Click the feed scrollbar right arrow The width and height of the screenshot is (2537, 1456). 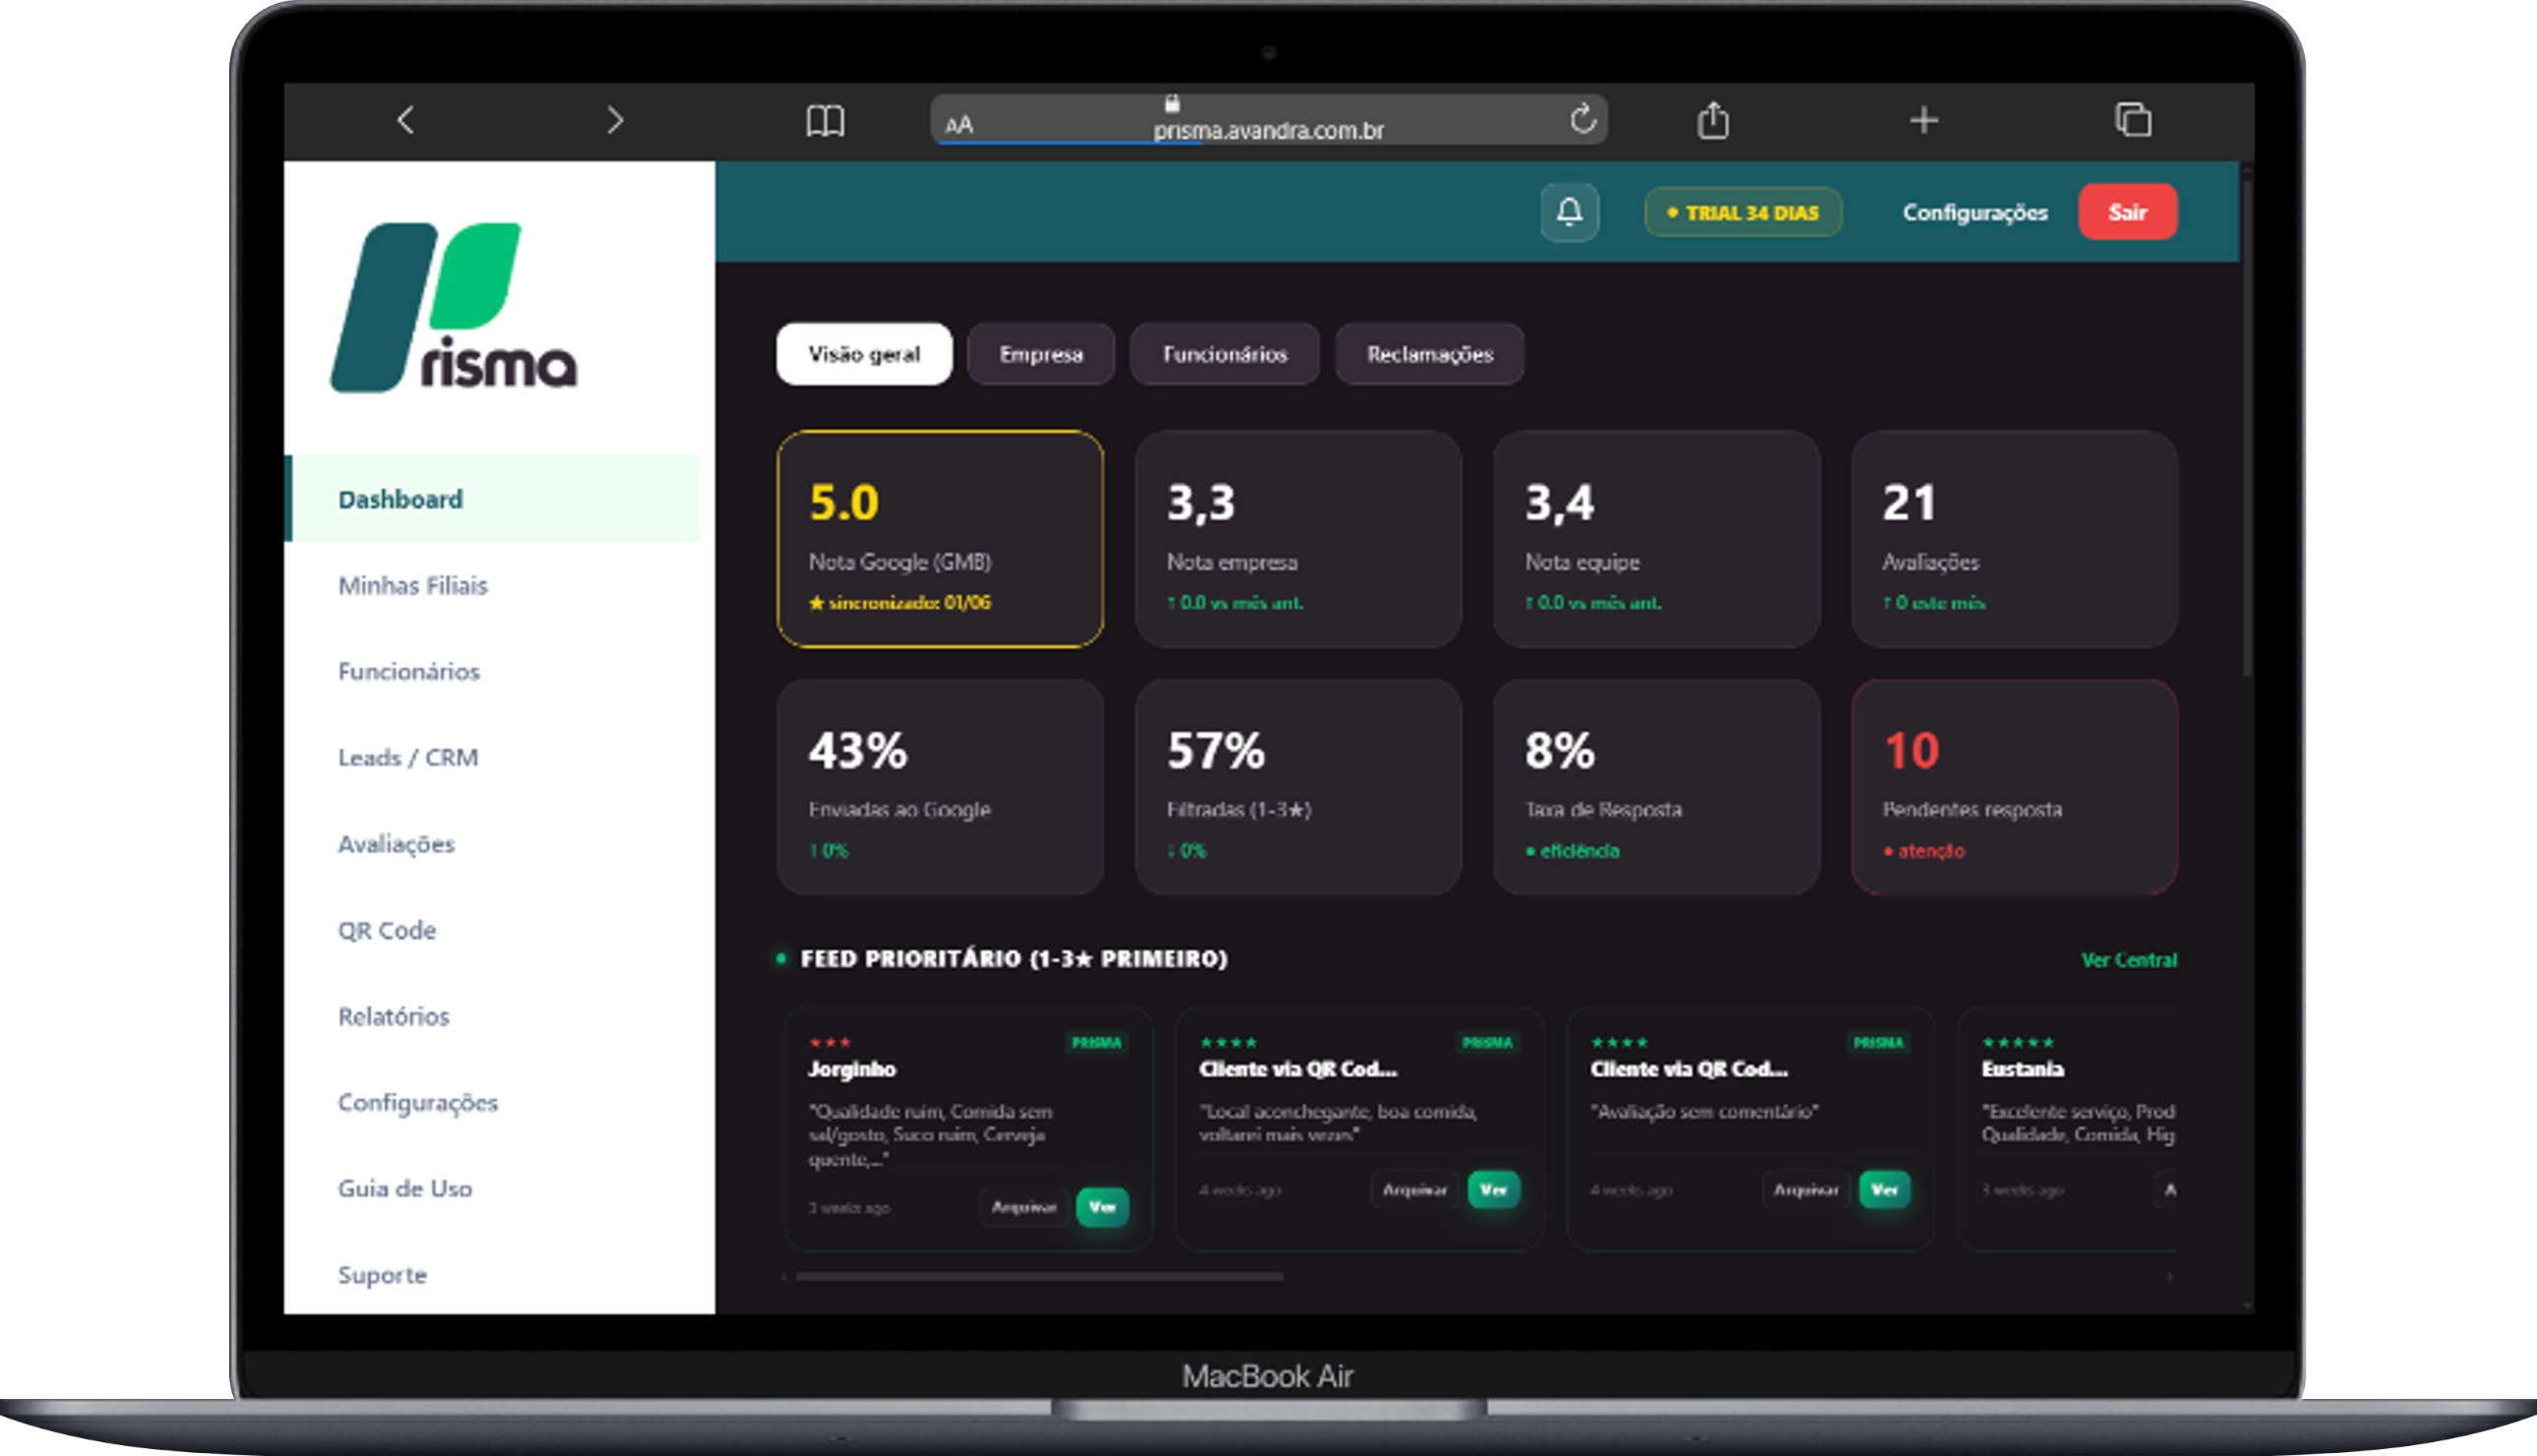pyautogui.click(x=2169, y=1277)
